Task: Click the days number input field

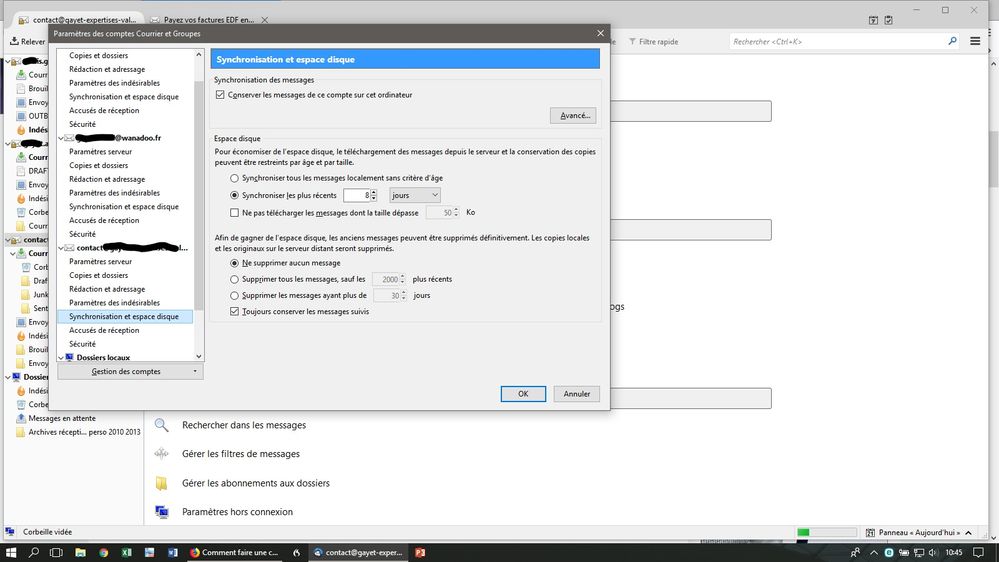Action: click(357, 195)
